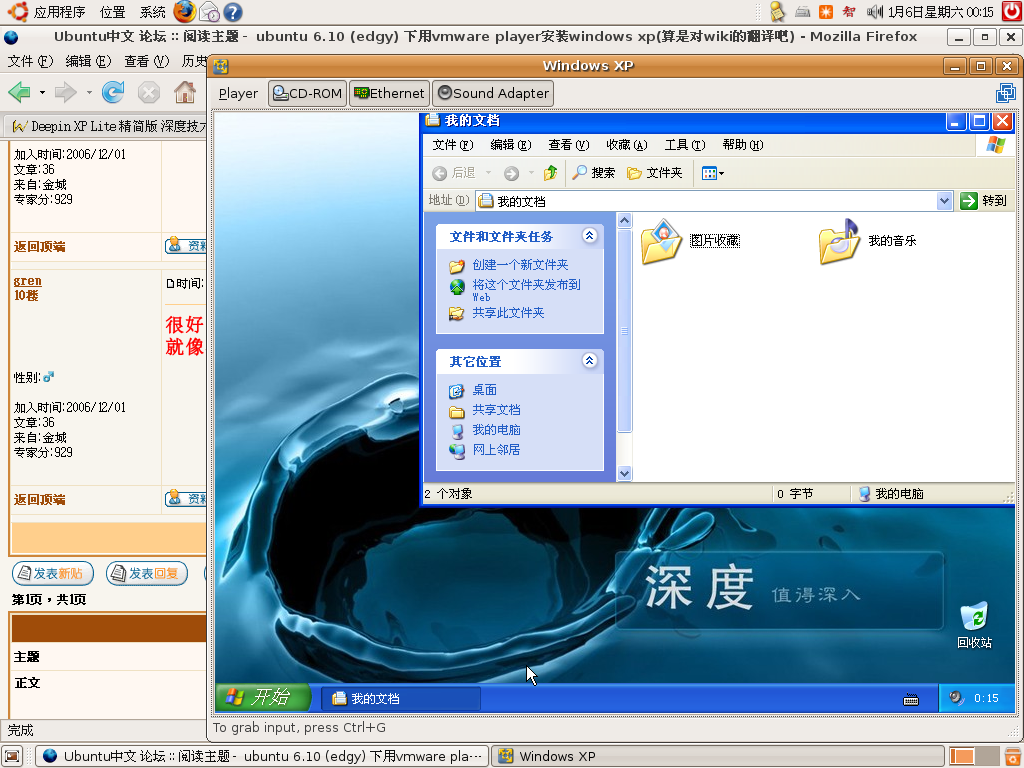Screen dimensions: 1024x768
Task: Click the Firefox launcher in GNOME panel
Action: 184,11
